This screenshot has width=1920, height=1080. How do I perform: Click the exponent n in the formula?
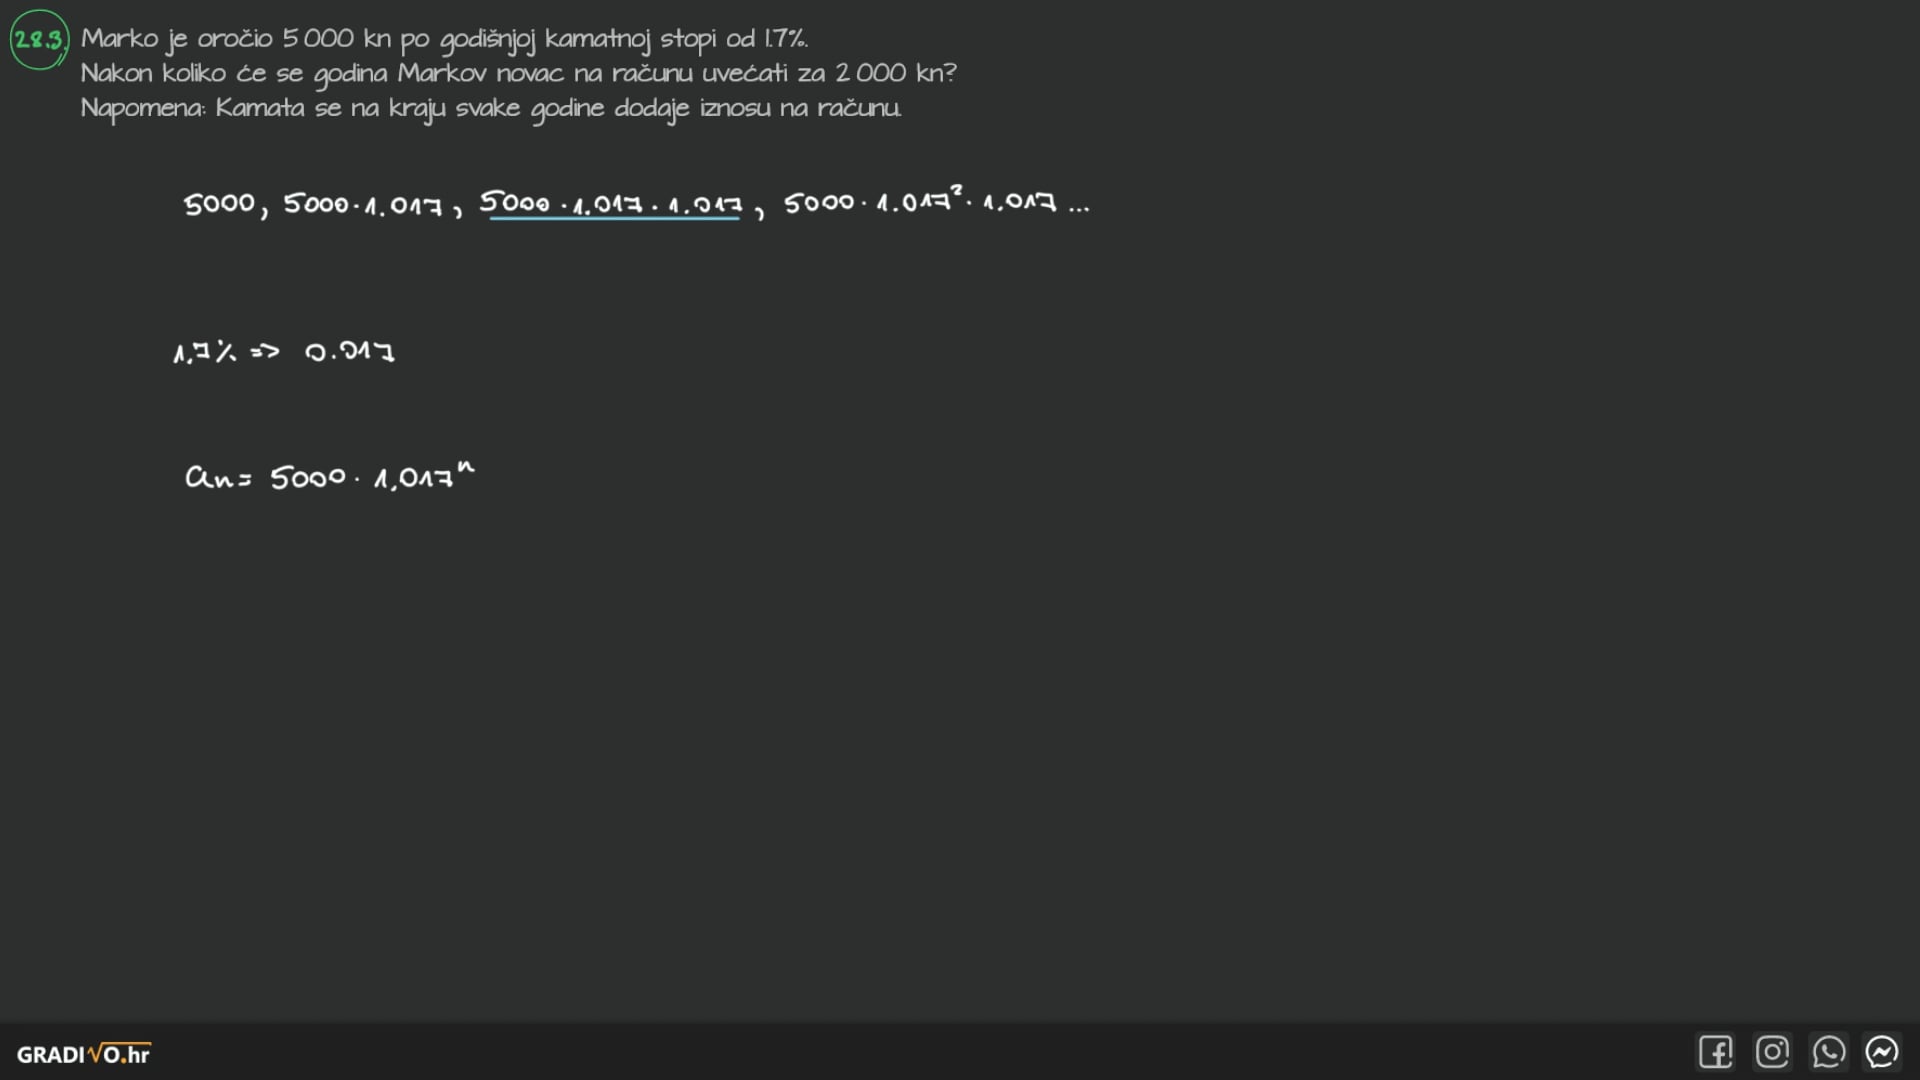point(466,467)
